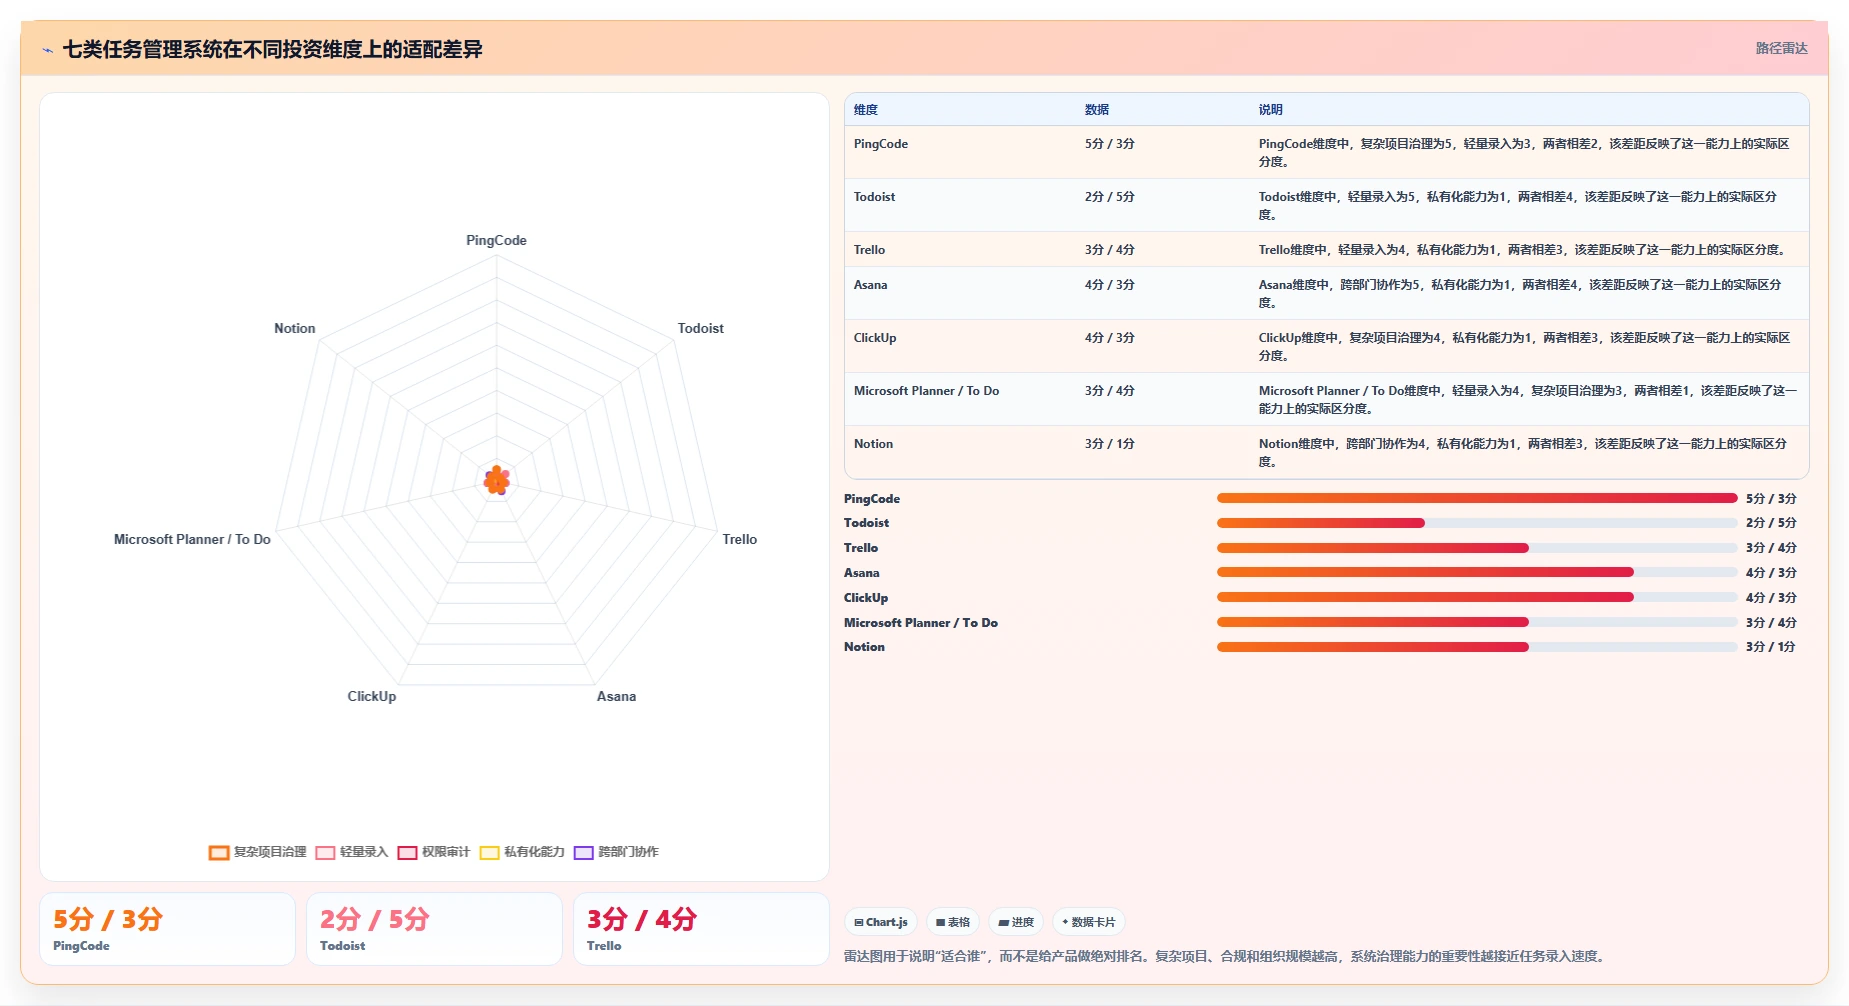This screenshot has width=1849, height=1006.
Task: Click the Todoist progress bar
Action: [x=1477, y=523]
